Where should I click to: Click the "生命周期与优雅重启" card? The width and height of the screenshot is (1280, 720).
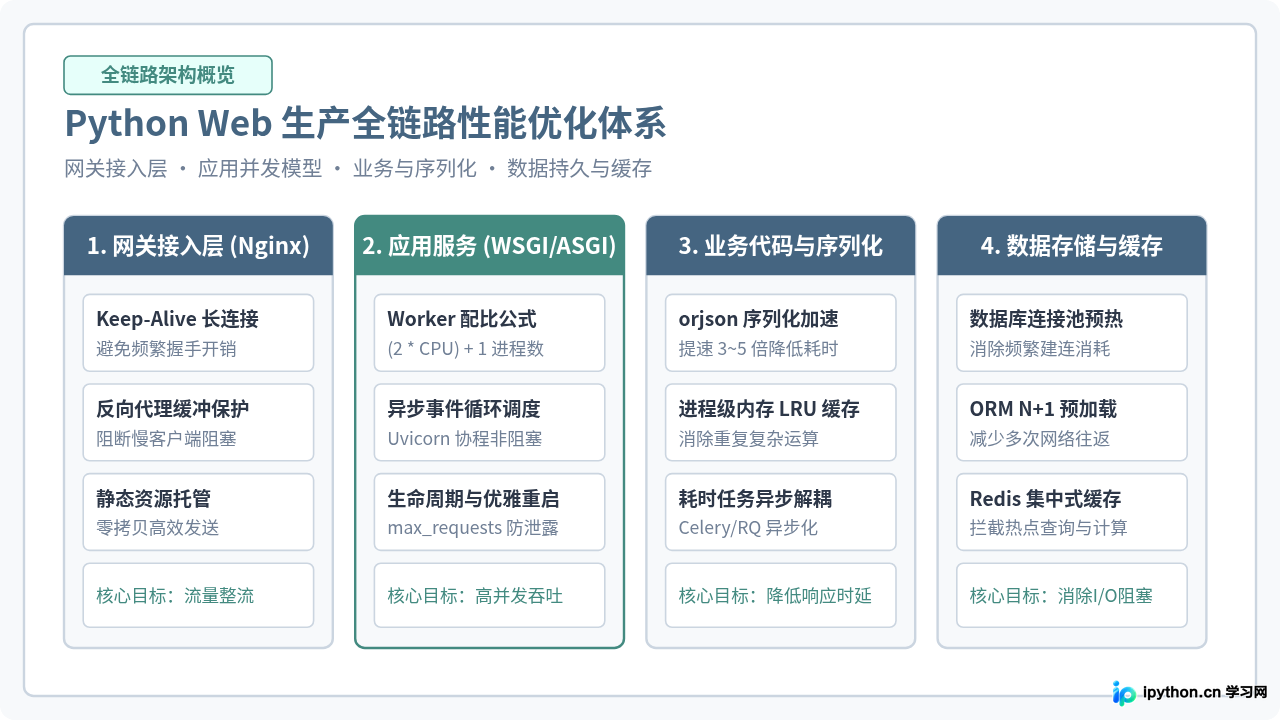pos(489,512)
